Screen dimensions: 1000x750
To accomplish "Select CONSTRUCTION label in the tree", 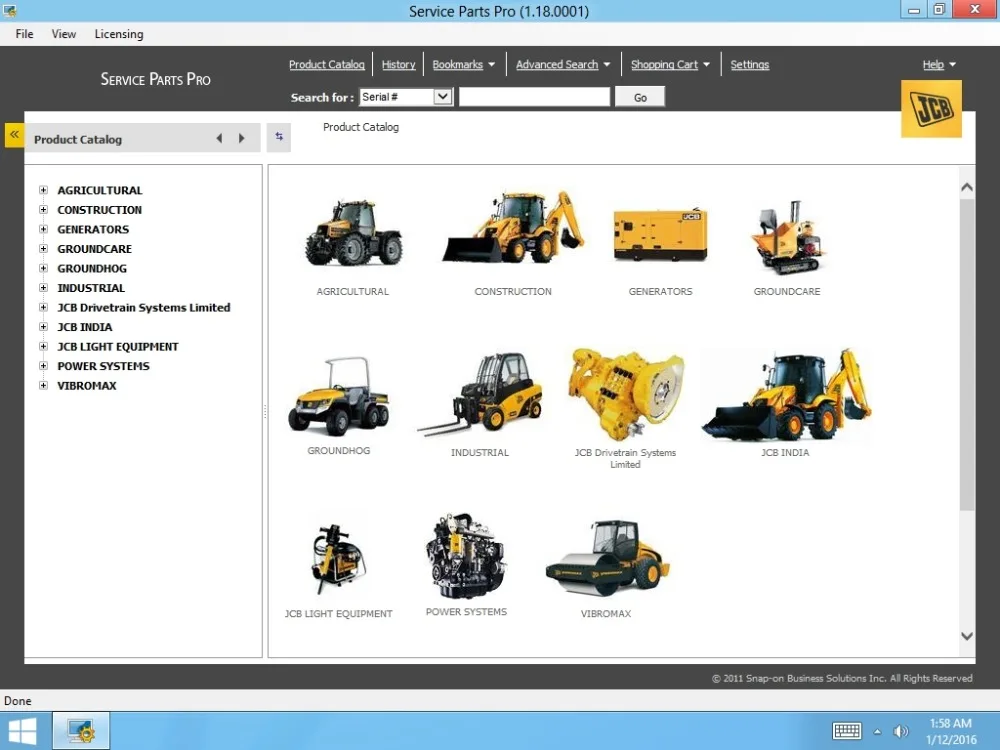I will (99, 210).
